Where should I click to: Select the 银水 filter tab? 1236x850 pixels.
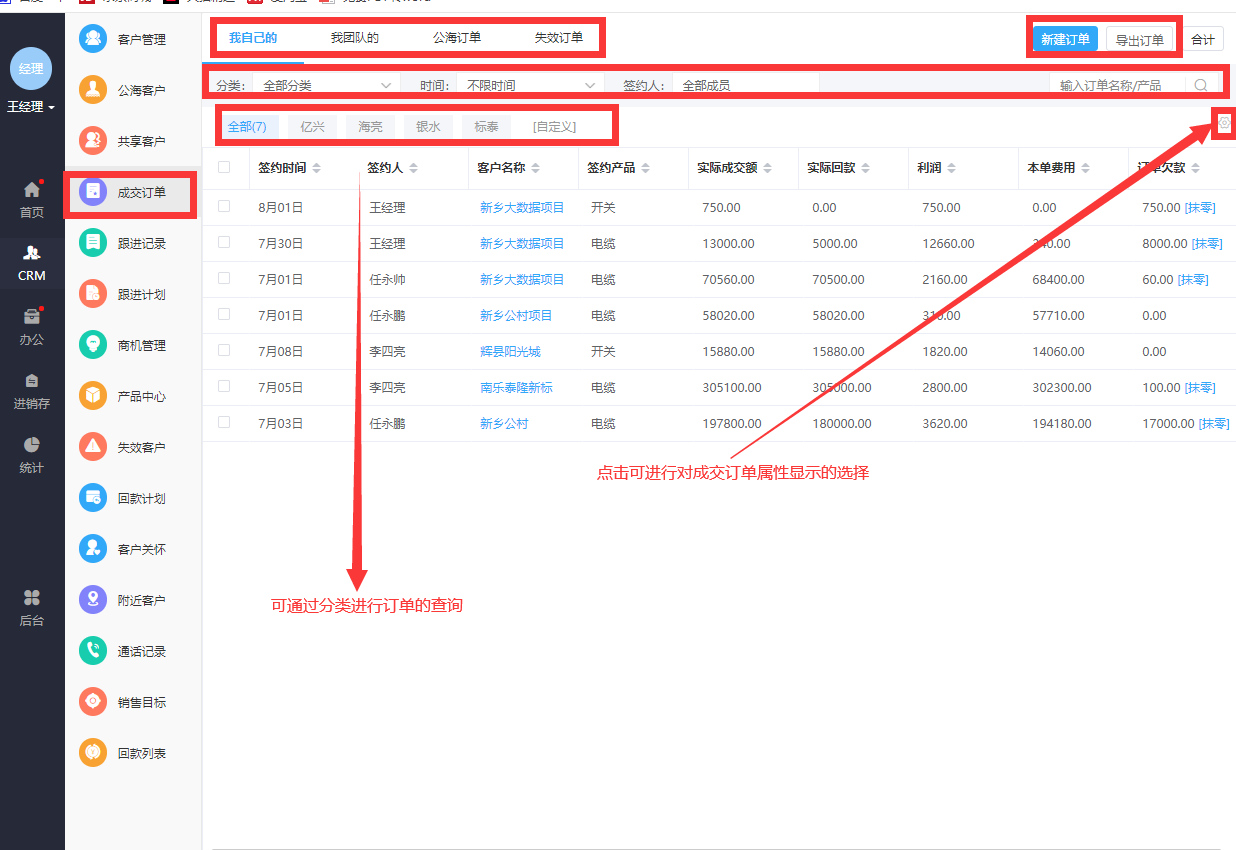coord(428,127)
